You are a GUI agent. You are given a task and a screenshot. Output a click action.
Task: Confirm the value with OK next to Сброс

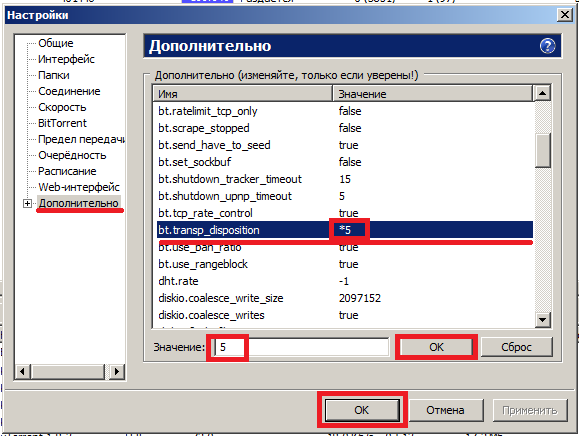coord(436,347)
